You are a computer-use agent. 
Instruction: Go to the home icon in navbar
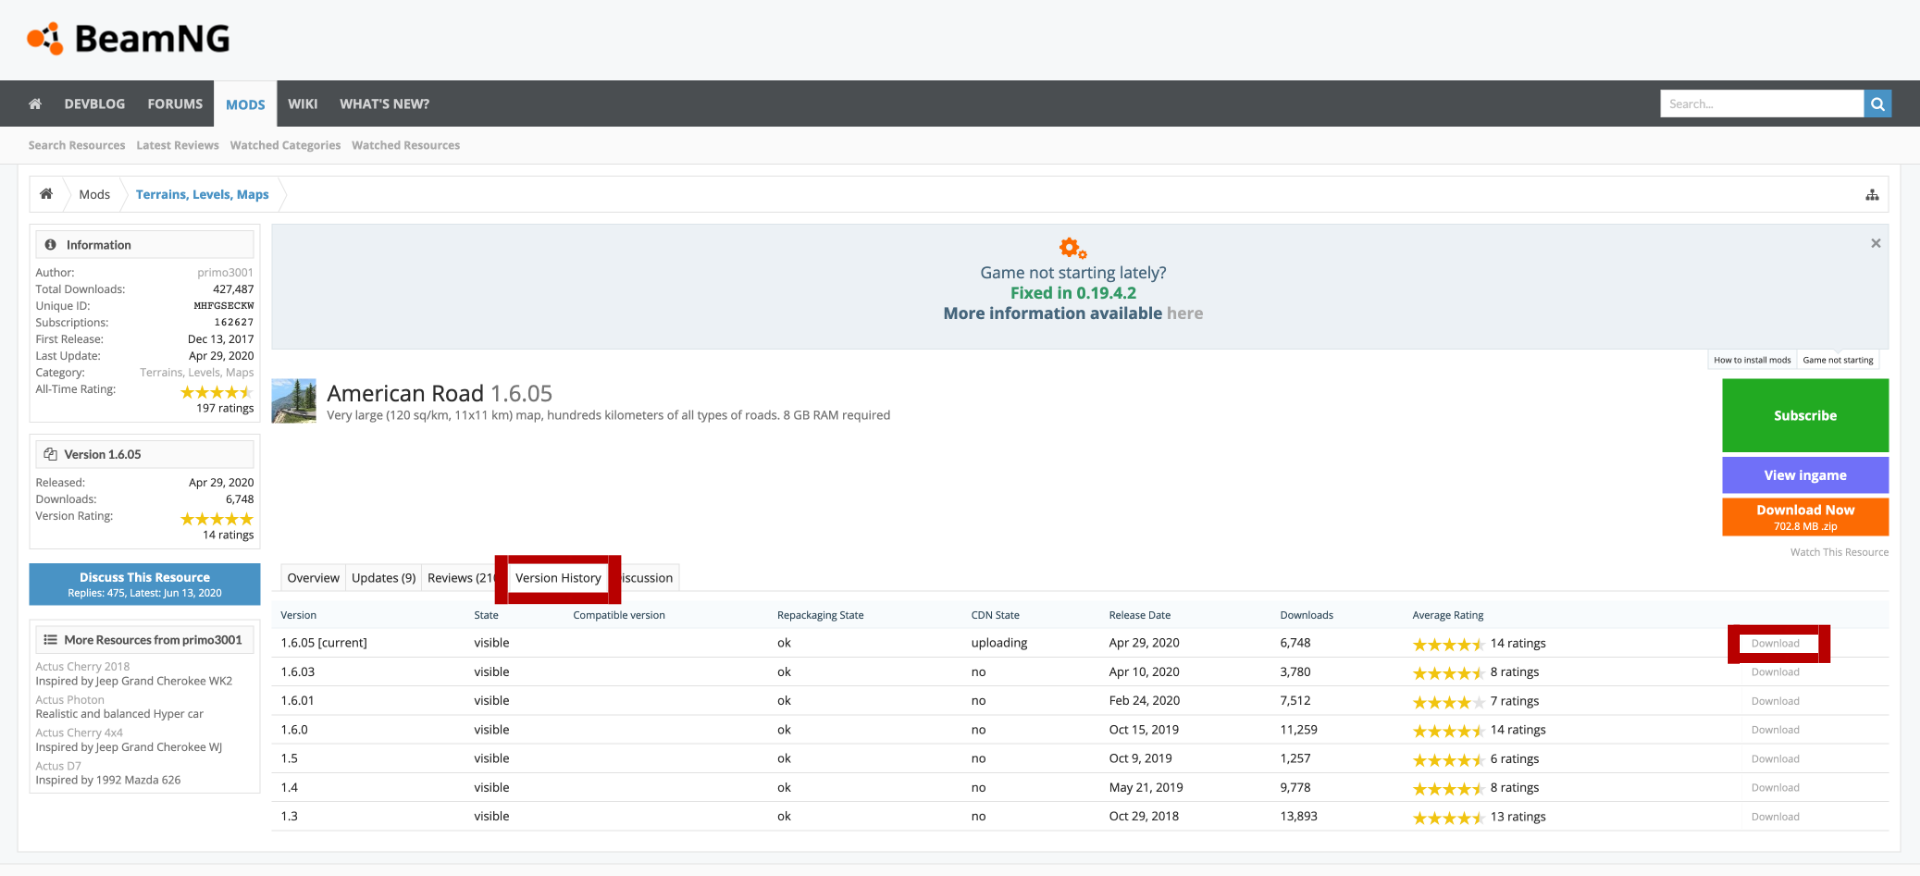pos(35,104)
